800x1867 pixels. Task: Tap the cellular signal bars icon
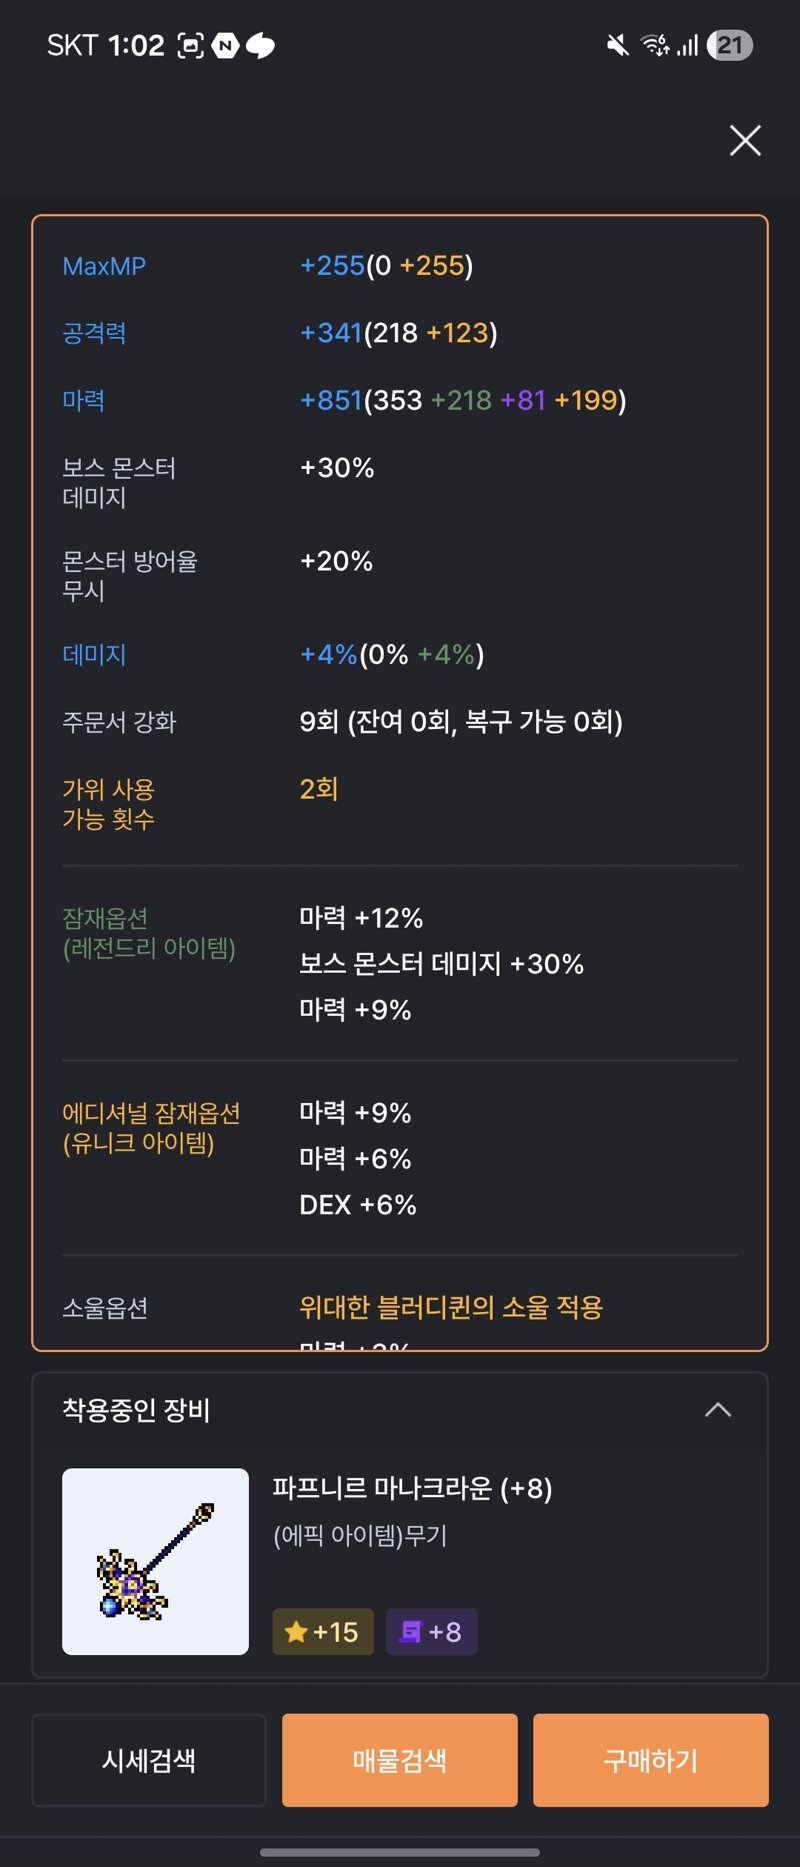coord(687,45)
